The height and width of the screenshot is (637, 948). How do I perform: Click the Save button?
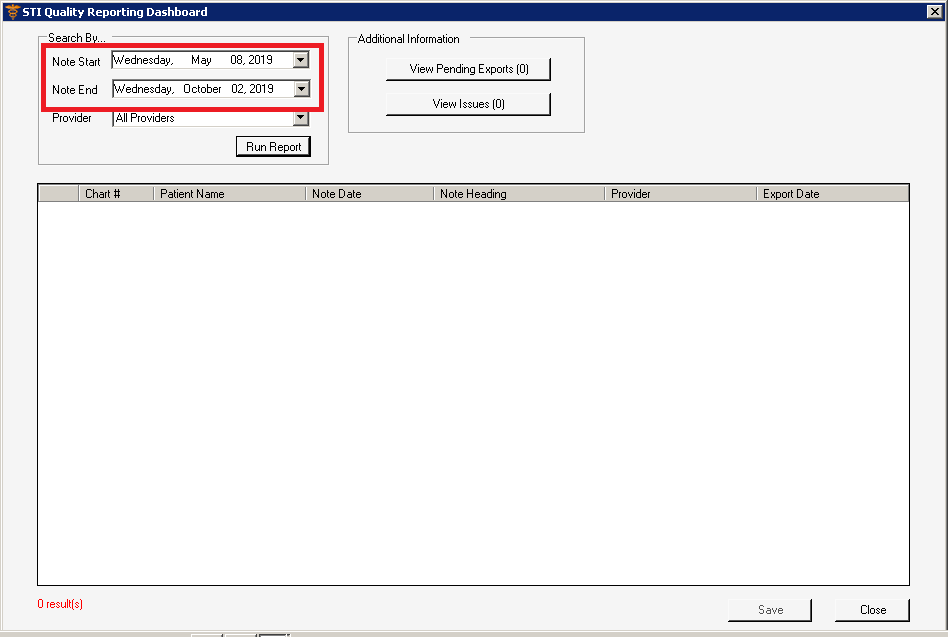pyautogui.click(x=770, y=610)
